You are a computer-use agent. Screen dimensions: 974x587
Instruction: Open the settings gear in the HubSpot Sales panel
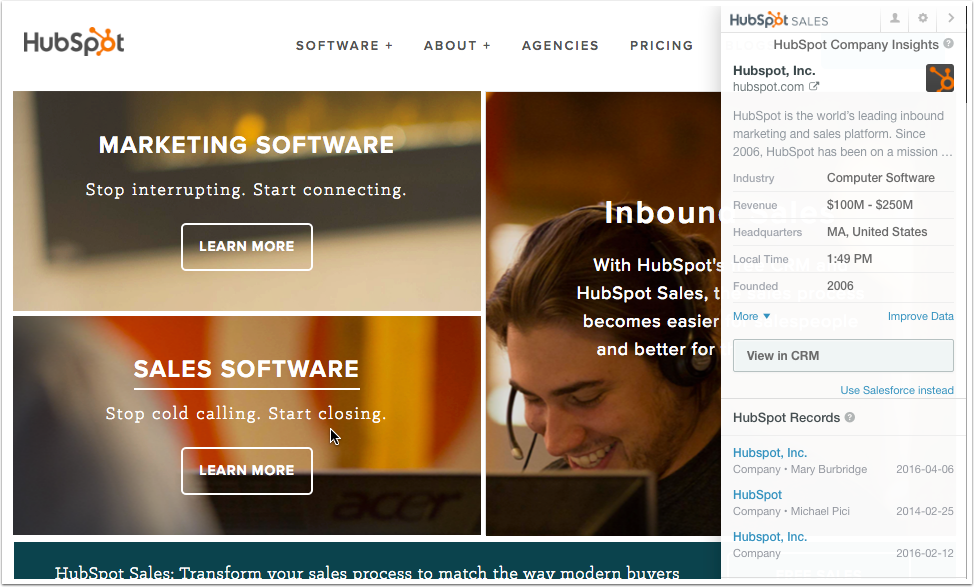922,19
